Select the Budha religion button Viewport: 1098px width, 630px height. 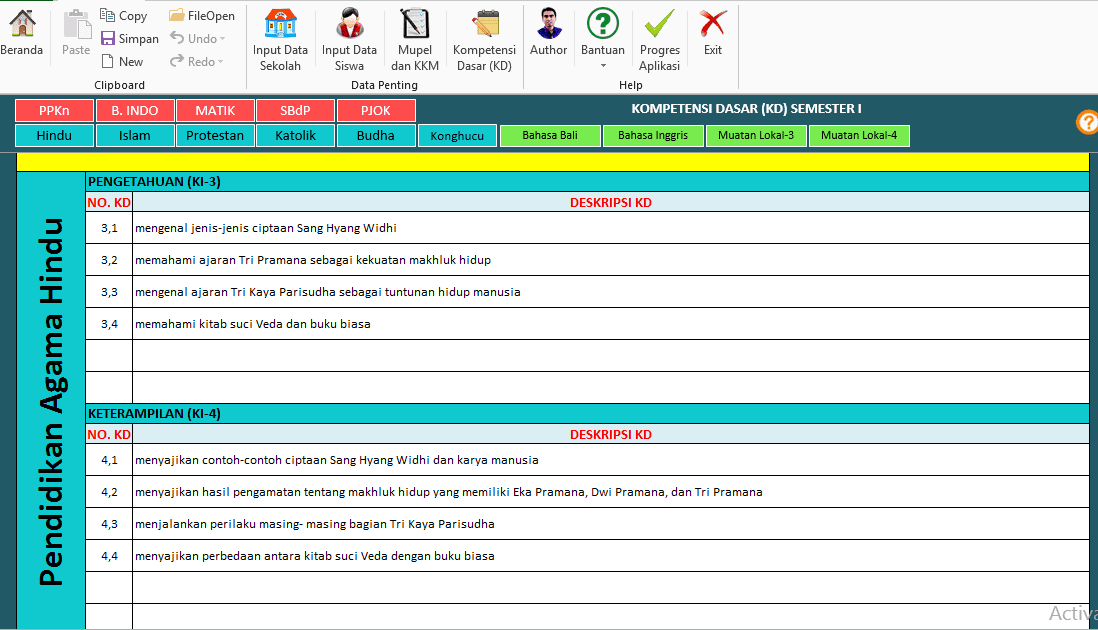point(376,135)
